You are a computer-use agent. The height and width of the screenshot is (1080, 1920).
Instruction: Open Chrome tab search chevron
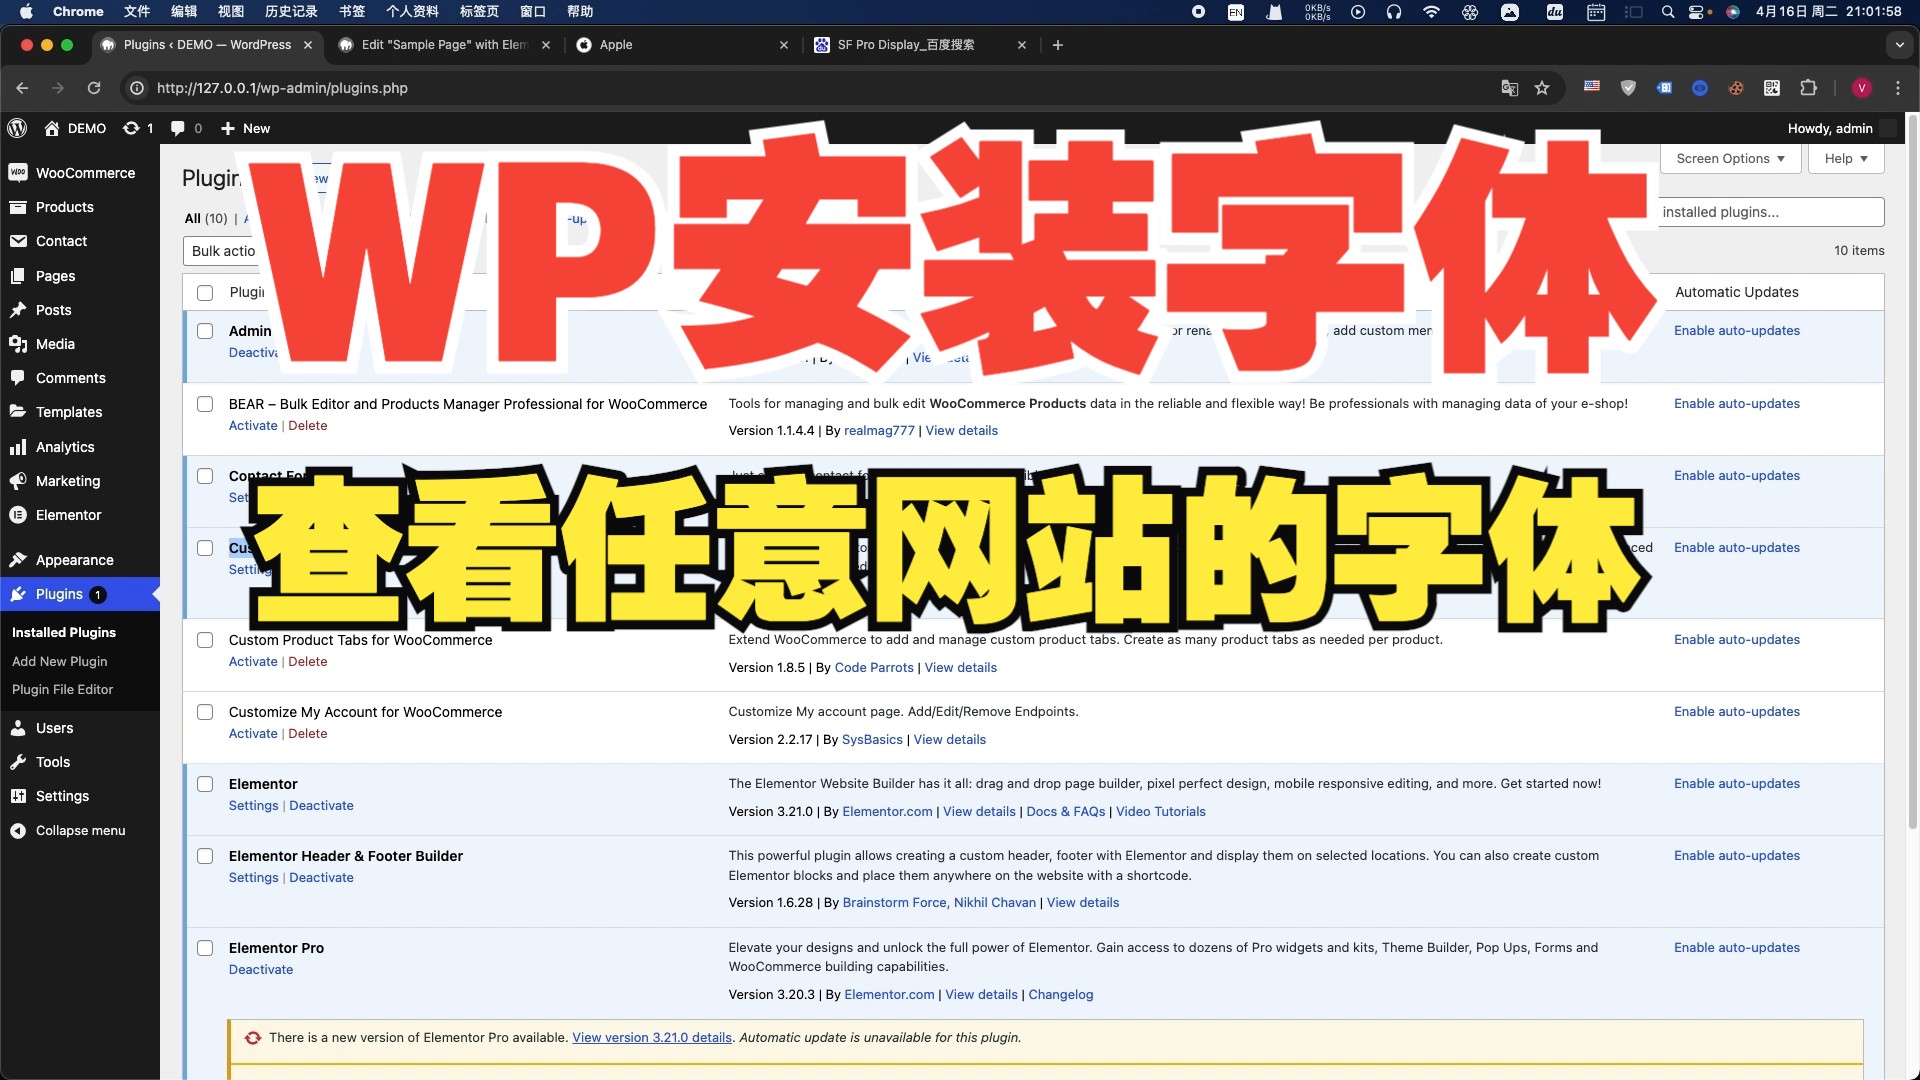click(1899, 45)
